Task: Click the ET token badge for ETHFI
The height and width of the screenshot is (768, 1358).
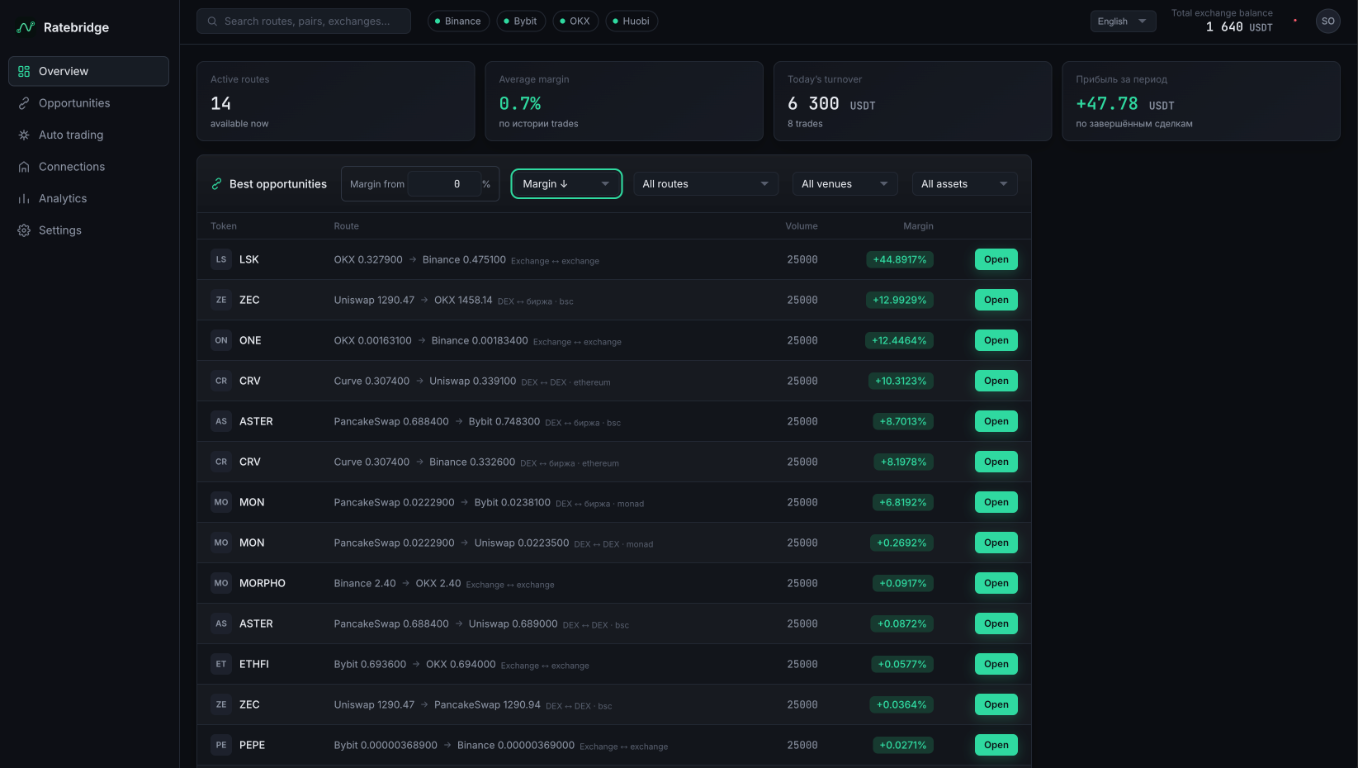Action: click(221, 664)
